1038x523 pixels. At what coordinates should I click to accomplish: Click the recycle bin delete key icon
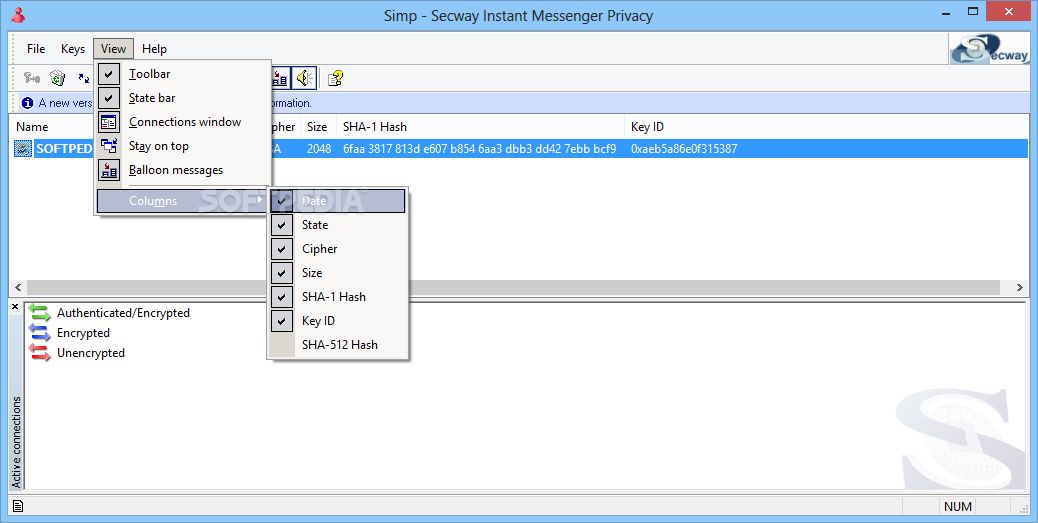coord(58,78)
